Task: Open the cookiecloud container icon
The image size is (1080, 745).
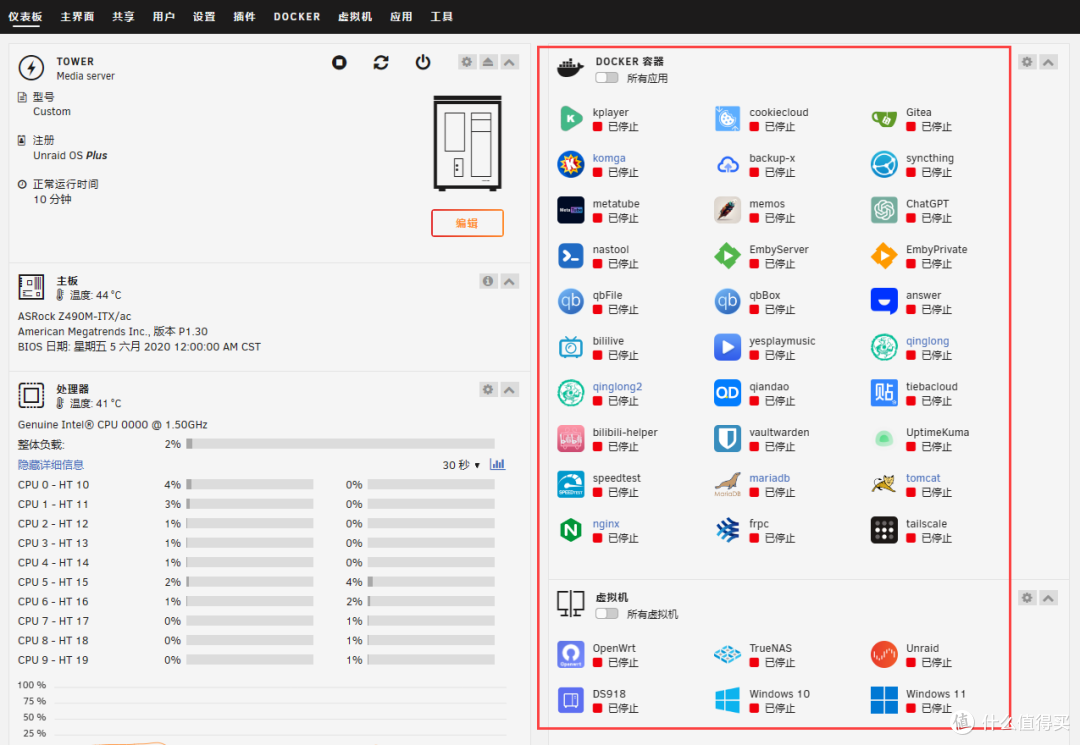Action: [727, 119]
